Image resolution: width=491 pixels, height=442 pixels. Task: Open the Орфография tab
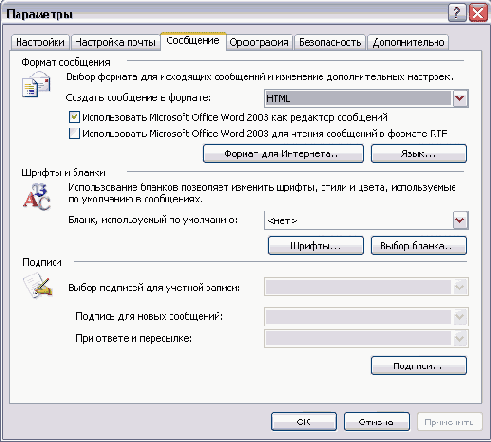(x=259, y=42)
